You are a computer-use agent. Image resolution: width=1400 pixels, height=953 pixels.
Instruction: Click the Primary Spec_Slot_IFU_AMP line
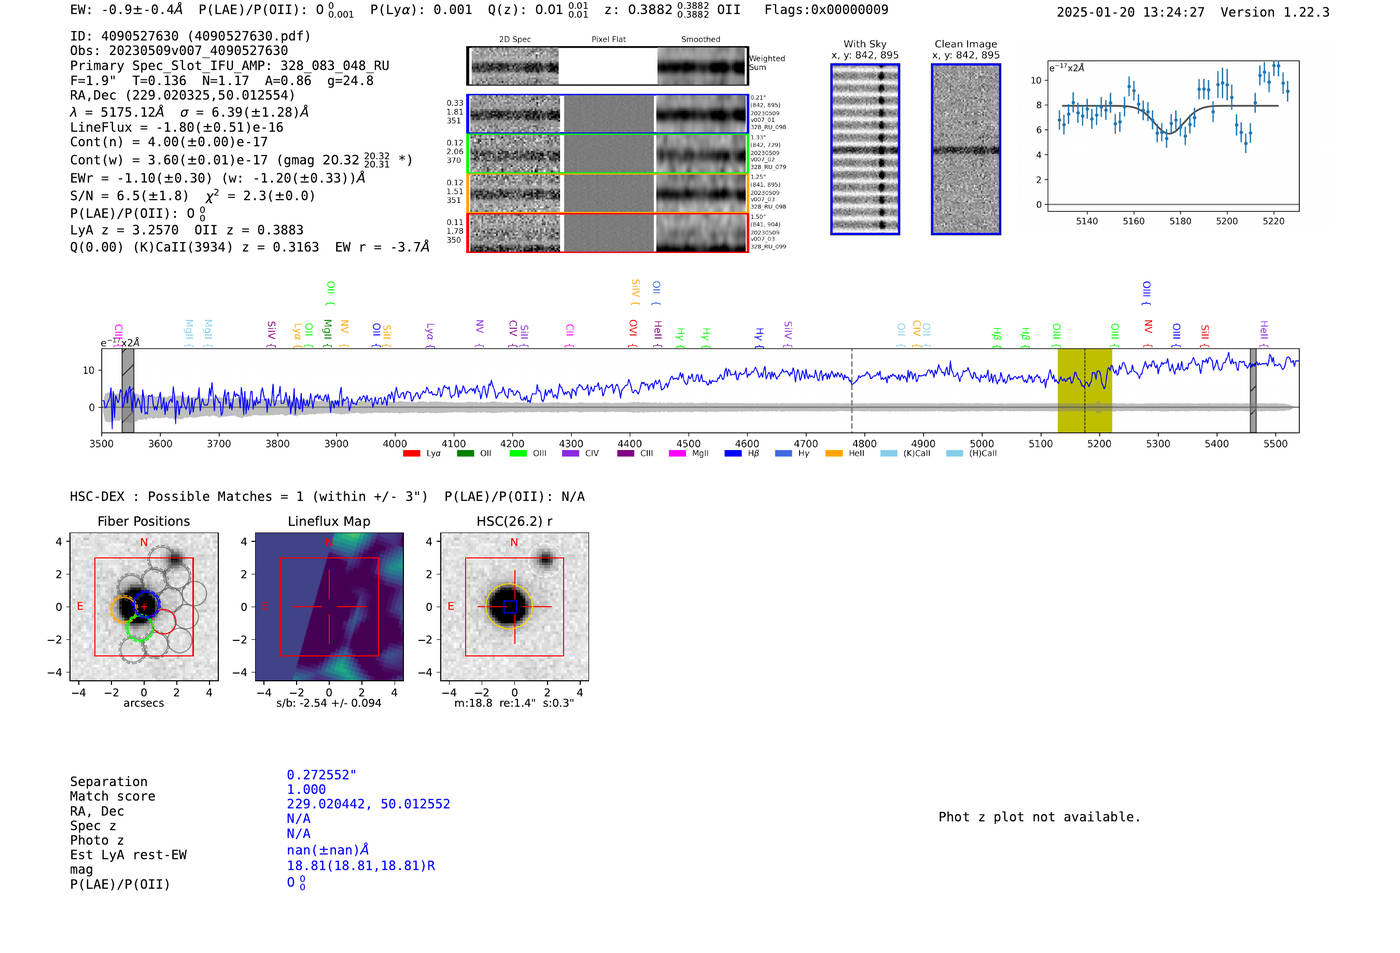(x=230, y=66)
